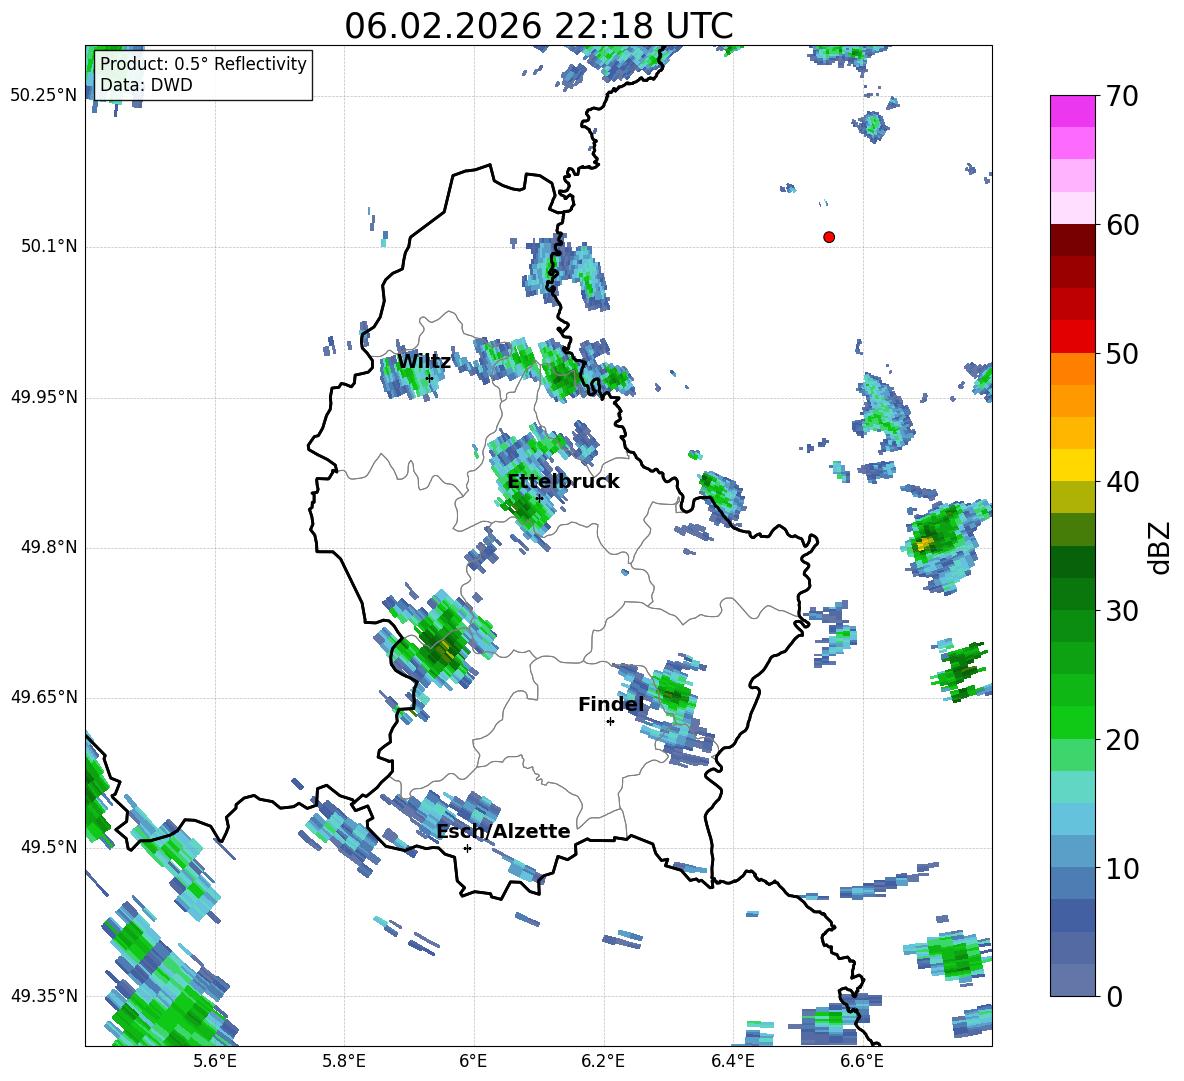Click the 40 tick label on colorbar
The width and height of the screenshot is (1184, 1081).
pyautogui.click(x=1122, y=482)
